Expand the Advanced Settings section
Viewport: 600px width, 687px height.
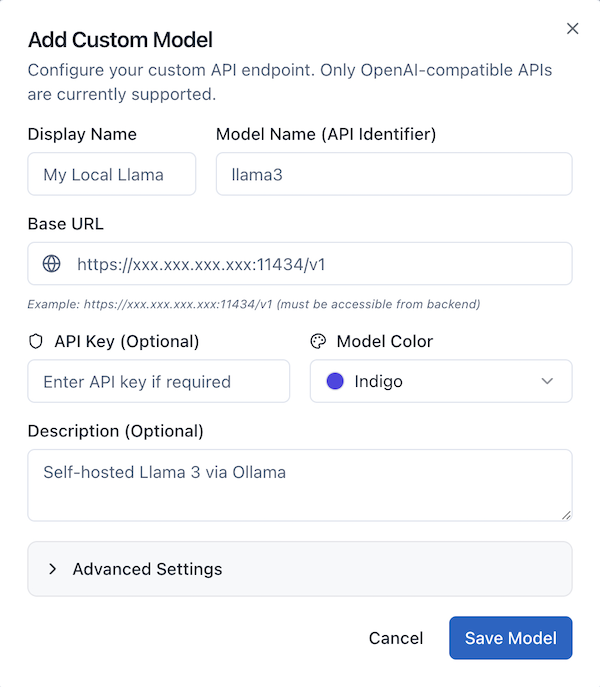[x=147, y=569]
